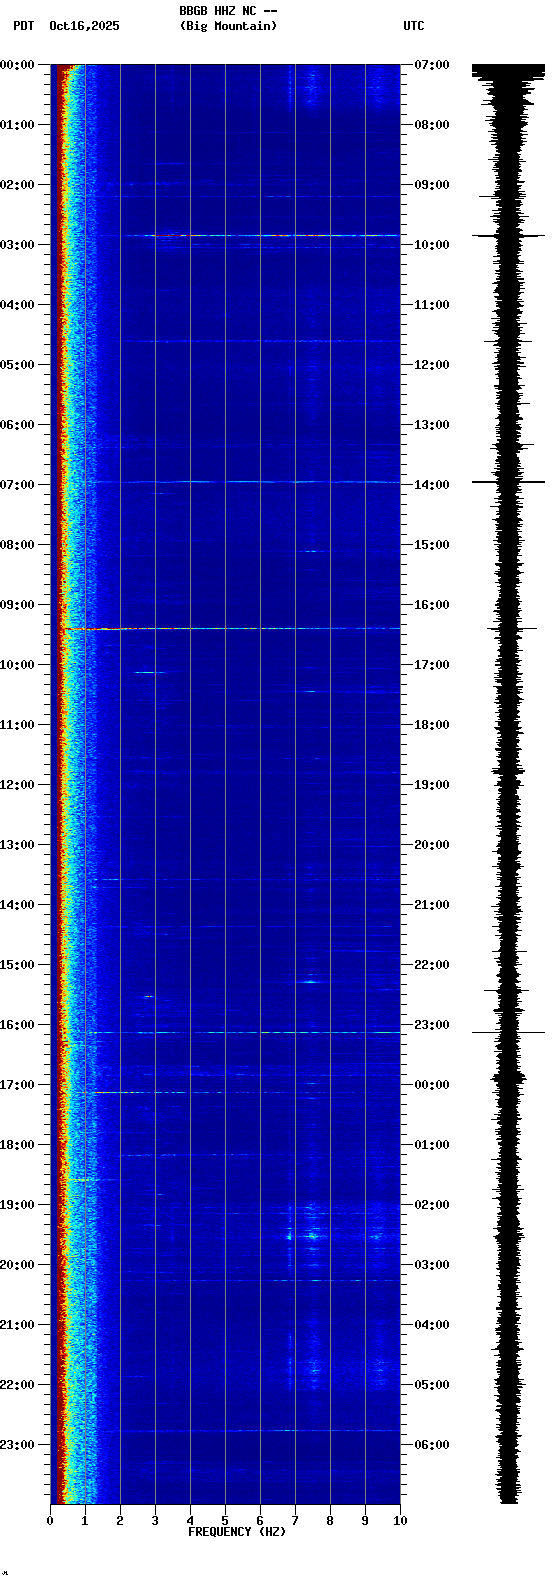This screenshot has width=552, height=1584.
Task: Click the 'PDT' timezone label
Action: (x=23, y=26)
